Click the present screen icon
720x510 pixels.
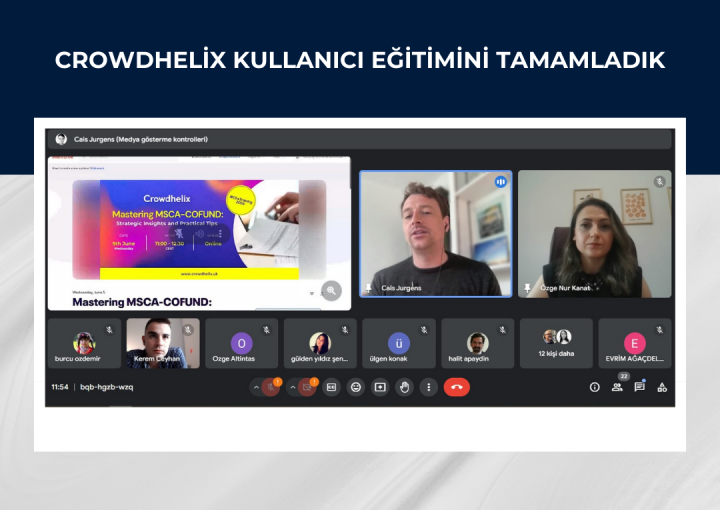click(380, 387)
